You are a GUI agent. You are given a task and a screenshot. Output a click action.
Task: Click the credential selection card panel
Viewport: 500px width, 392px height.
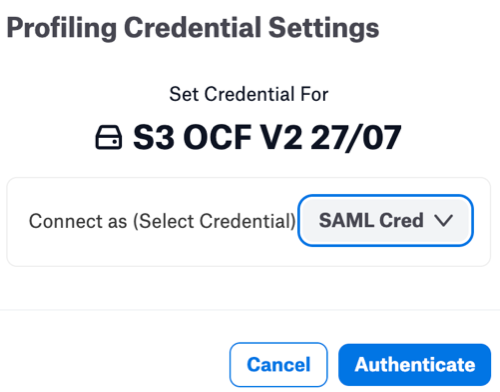(x=249, y=222)
